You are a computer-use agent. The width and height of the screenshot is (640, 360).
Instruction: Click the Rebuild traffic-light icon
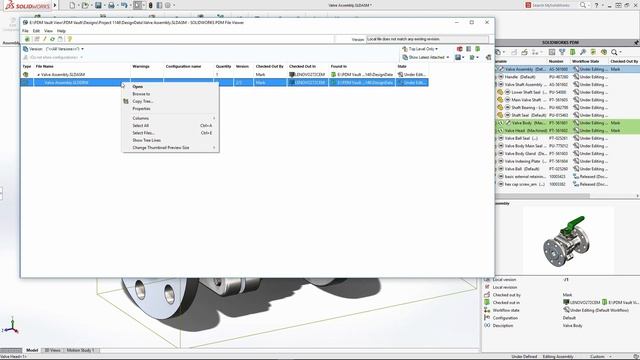[x=151, y=5]
